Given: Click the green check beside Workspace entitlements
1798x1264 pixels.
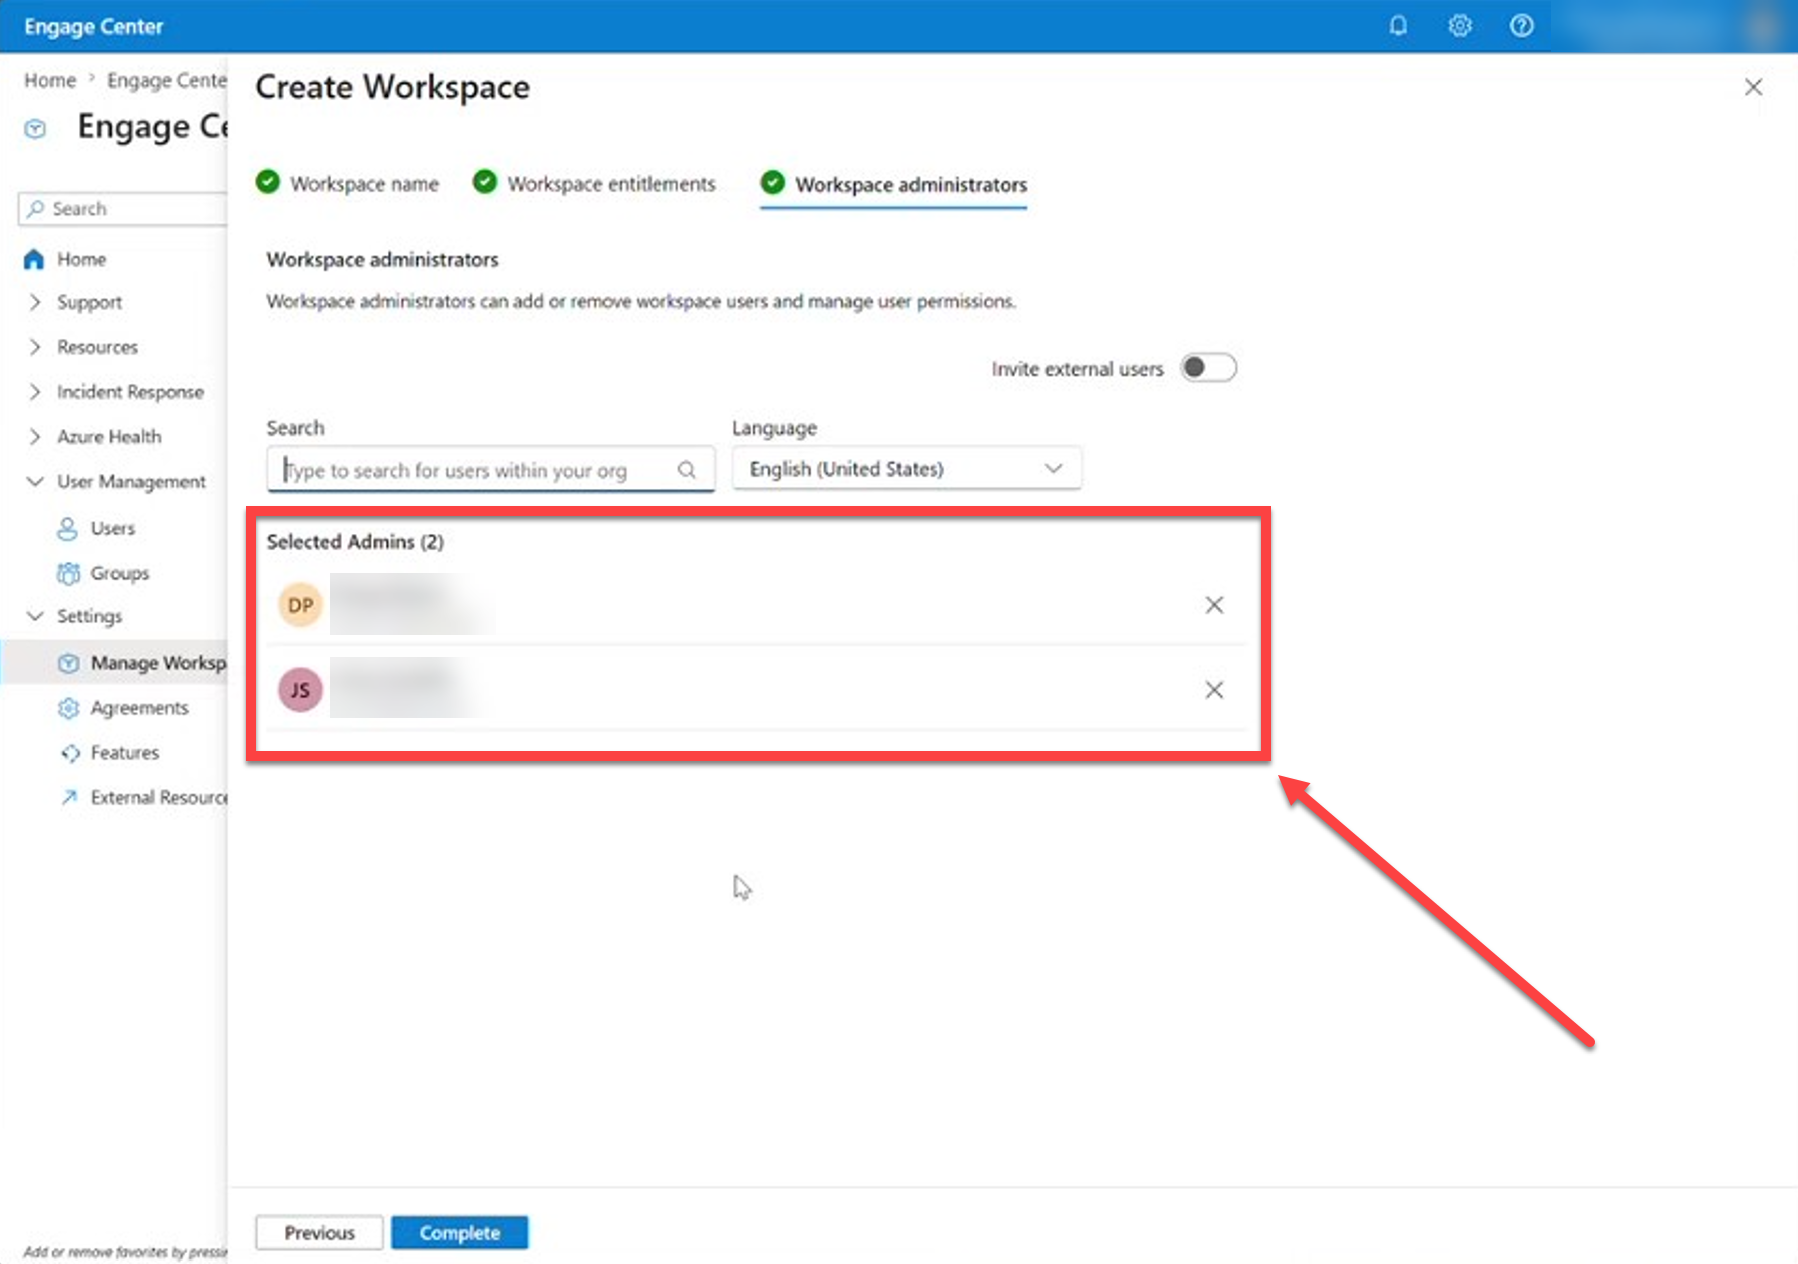Looking at the screenshot, I should [485, 182].
